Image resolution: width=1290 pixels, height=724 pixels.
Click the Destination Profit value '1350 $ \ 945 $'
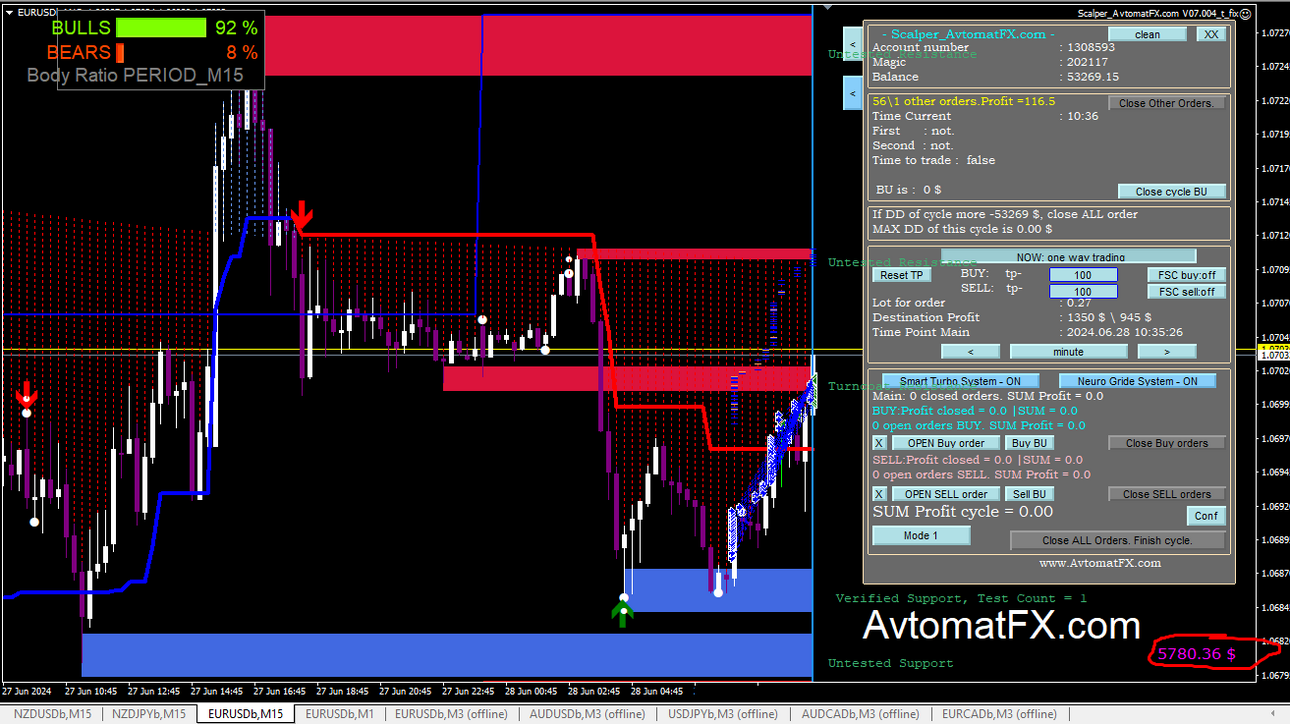[1109, 317]
